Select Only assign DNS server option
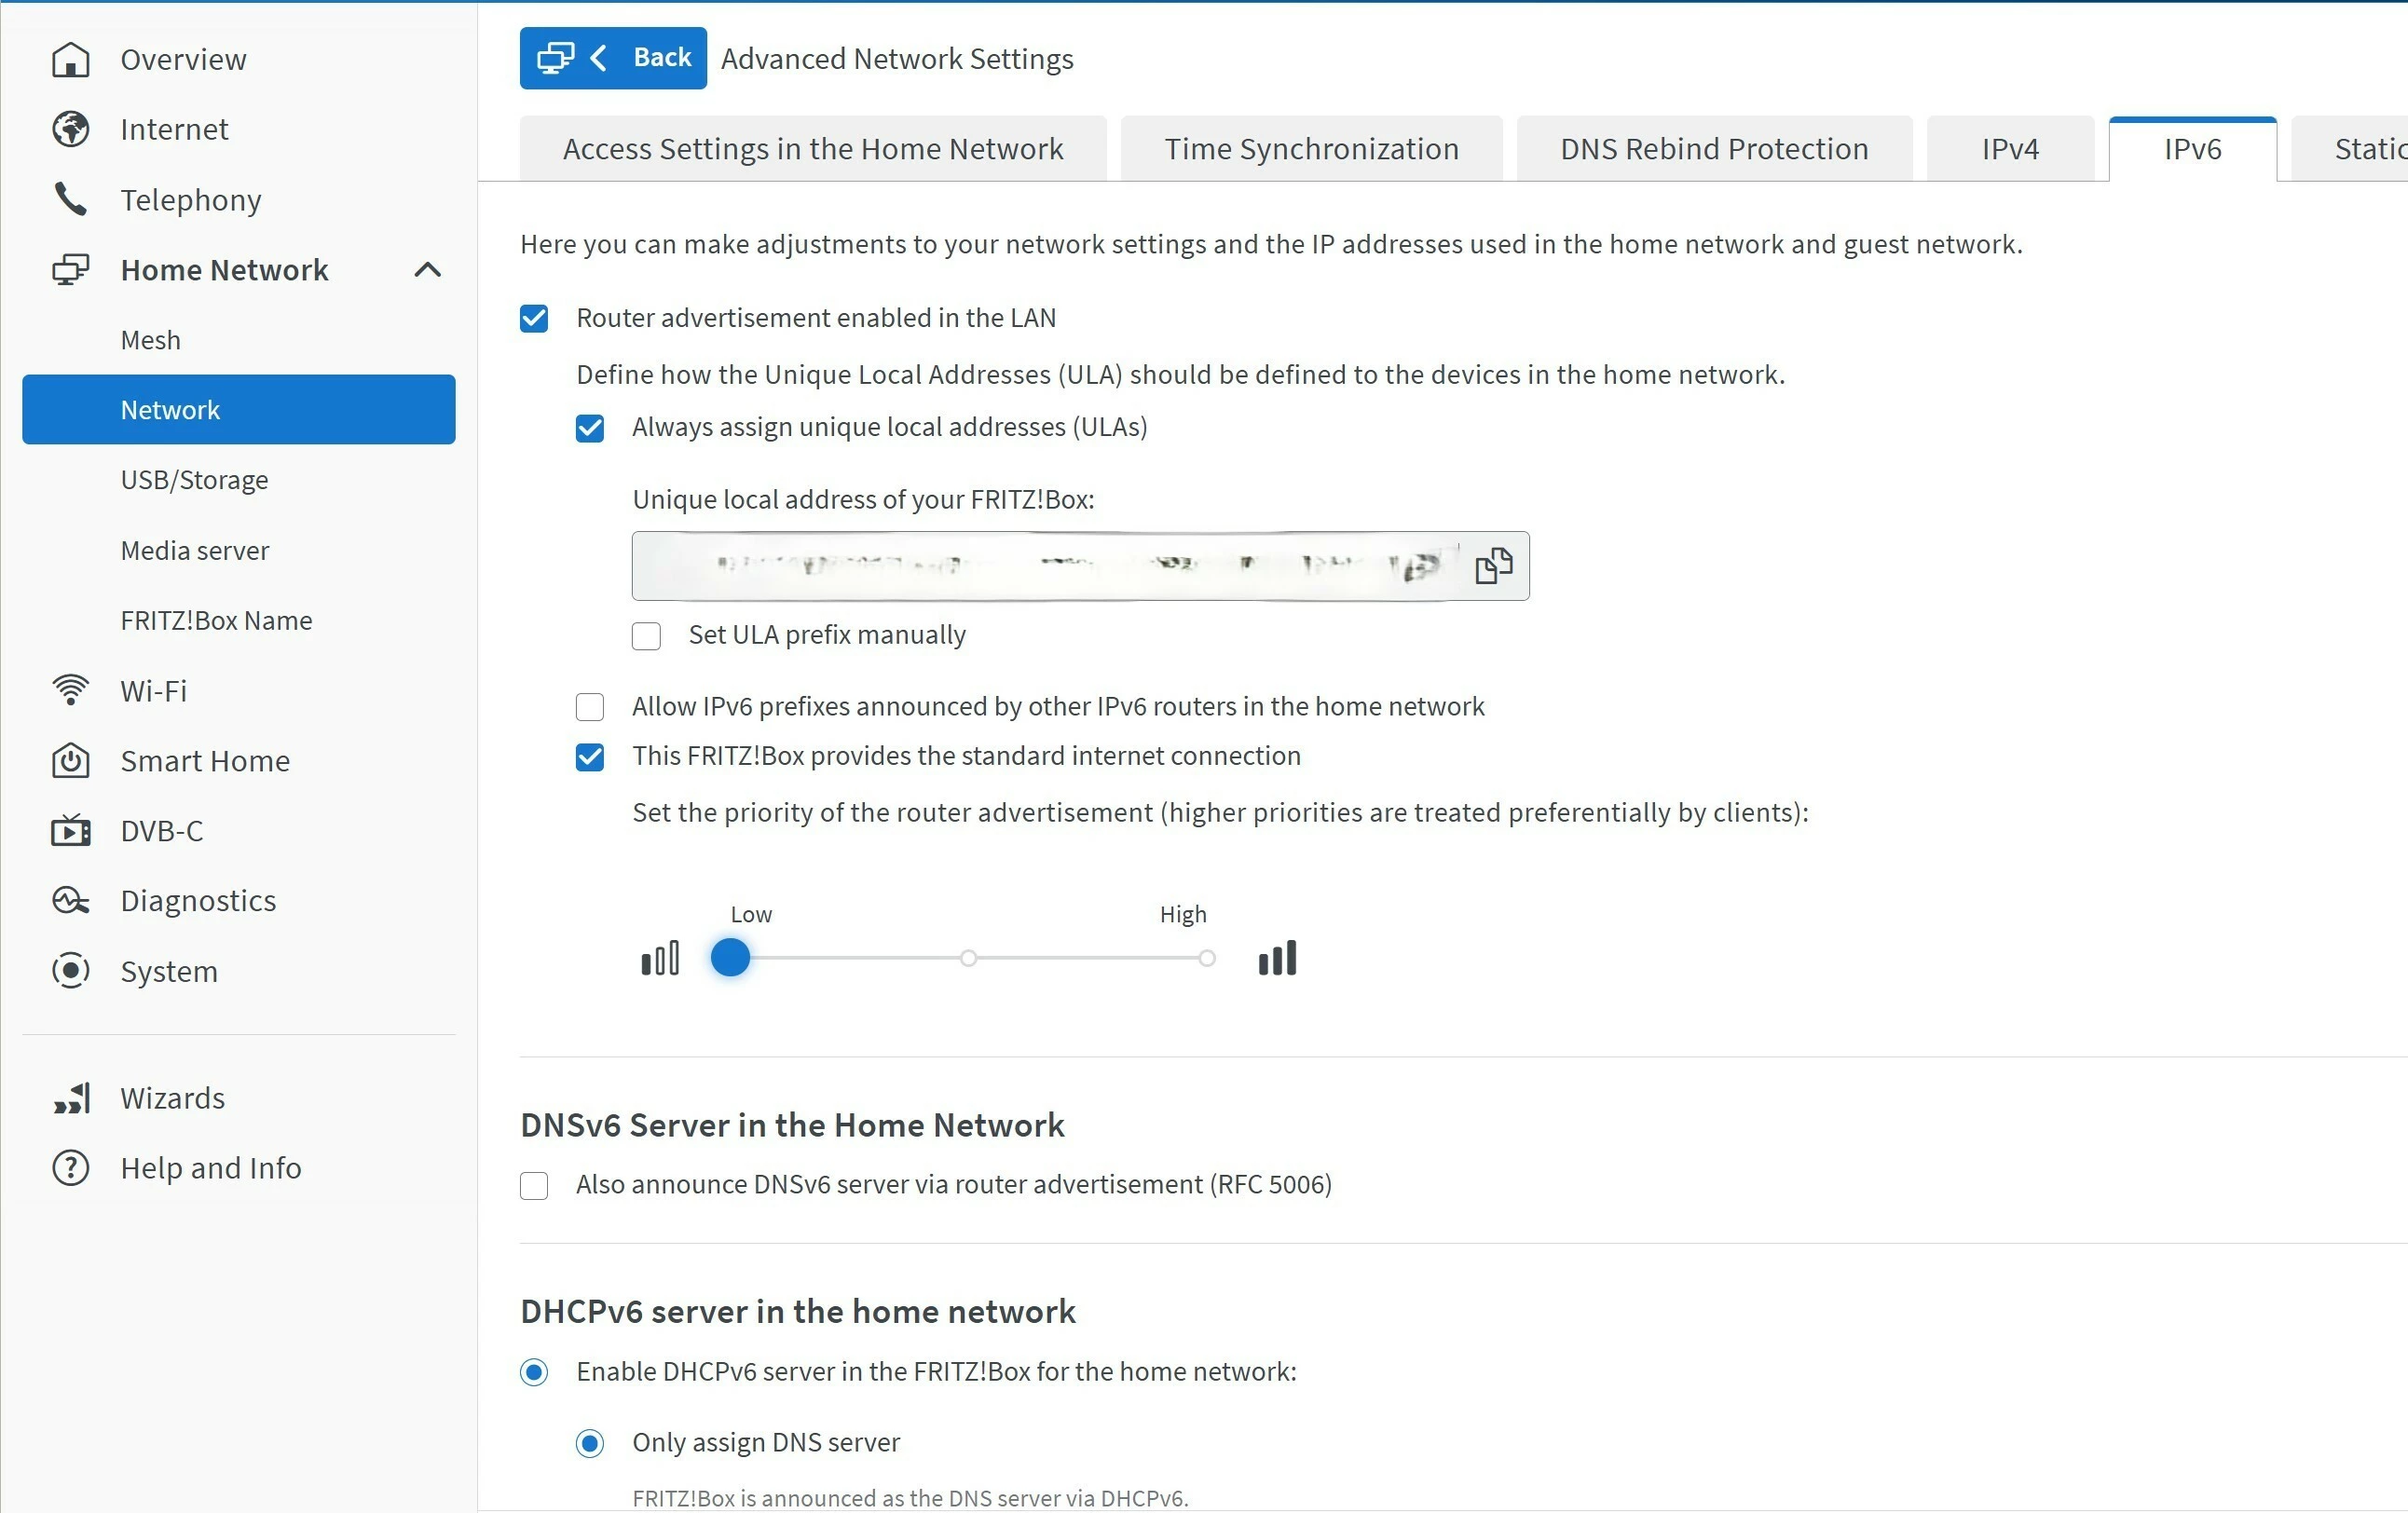The height and width of the screenshot is (1513, 2408). tap(590, 1443)
